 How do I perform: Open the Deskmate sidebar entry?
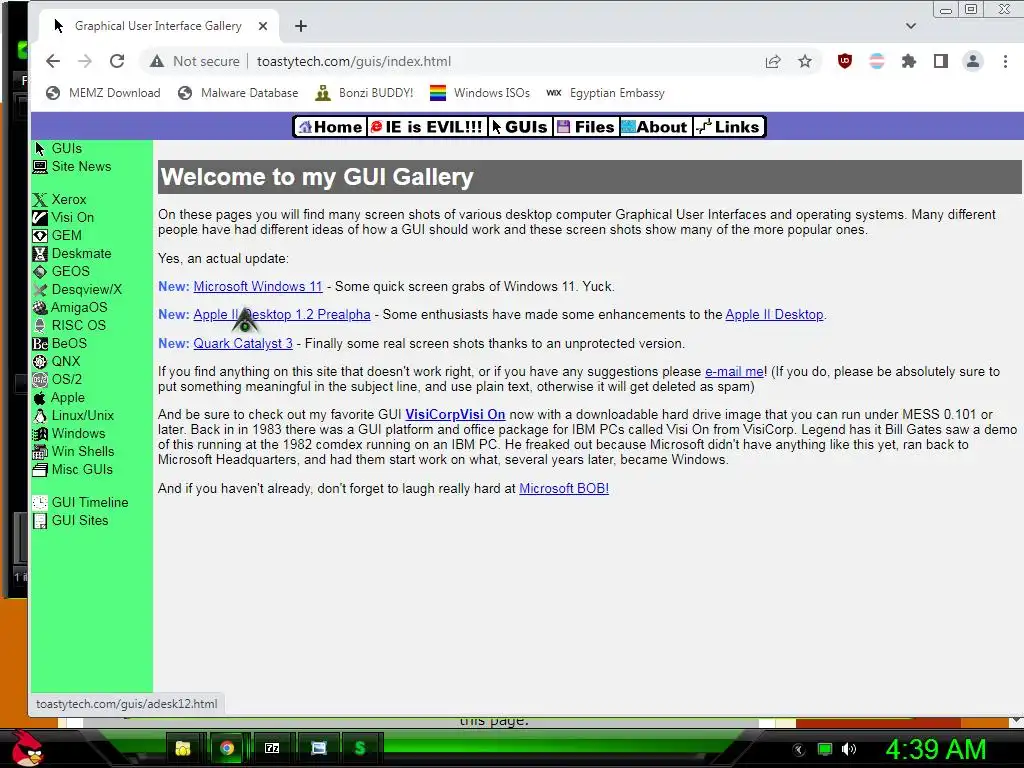tap(72, 253)
